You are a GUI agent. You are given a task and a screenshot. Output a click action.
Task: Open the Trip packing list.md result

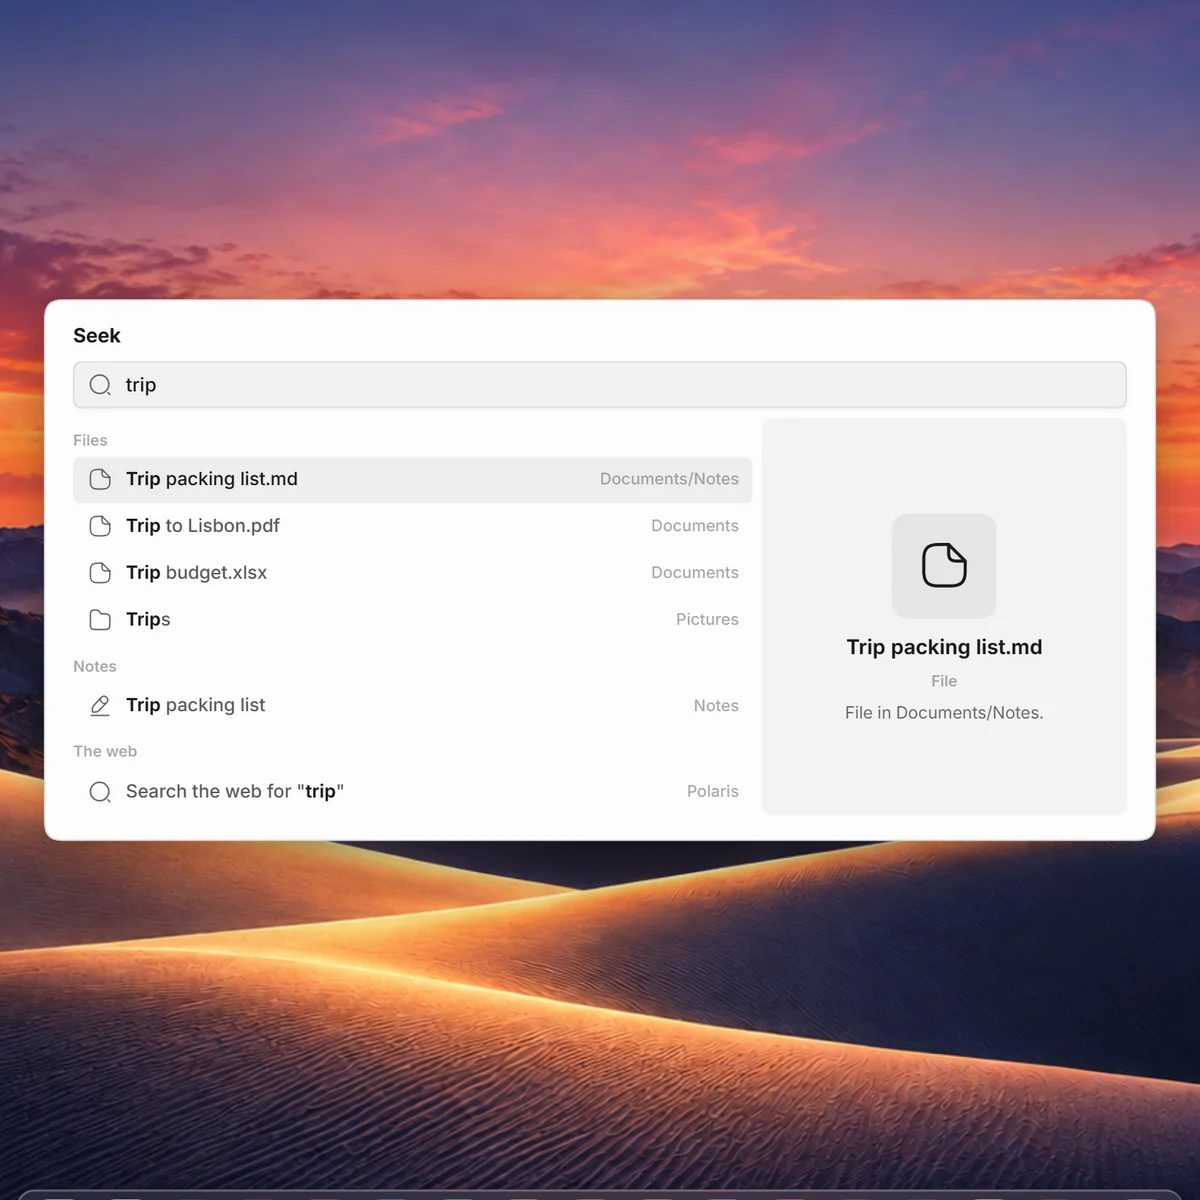tap(412, 479)
